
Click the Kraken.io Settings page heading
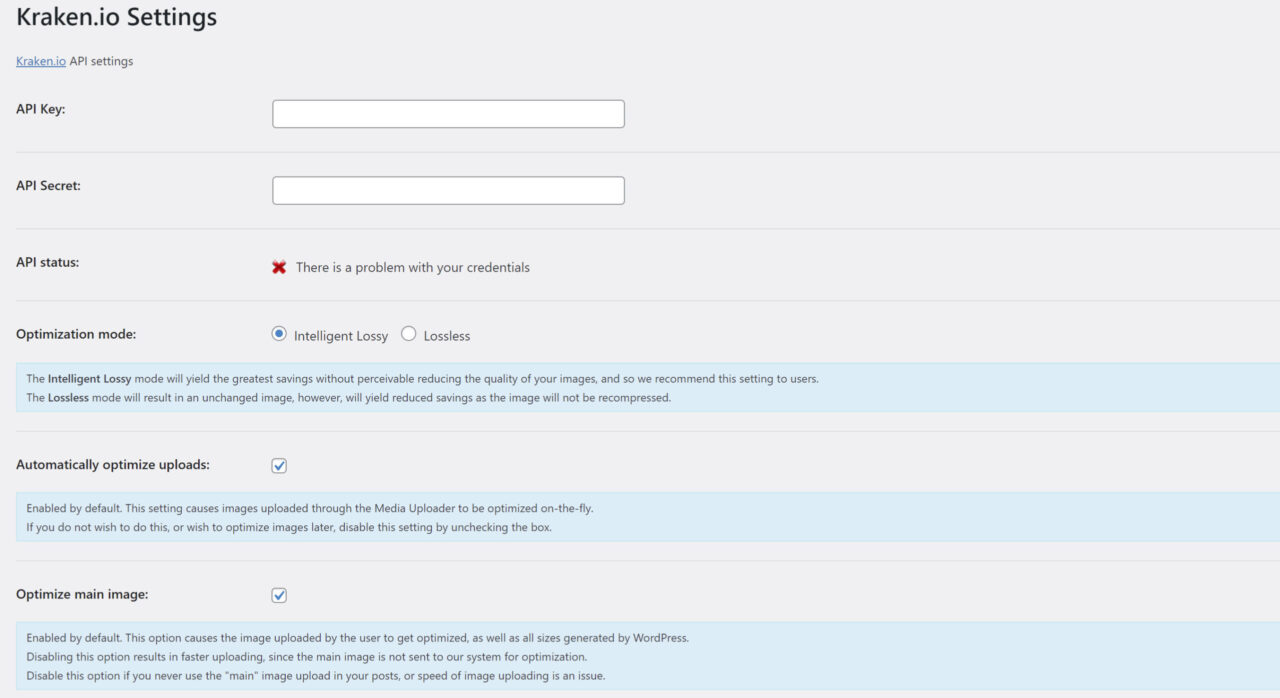pyautogui.click(x=116, y=17)
